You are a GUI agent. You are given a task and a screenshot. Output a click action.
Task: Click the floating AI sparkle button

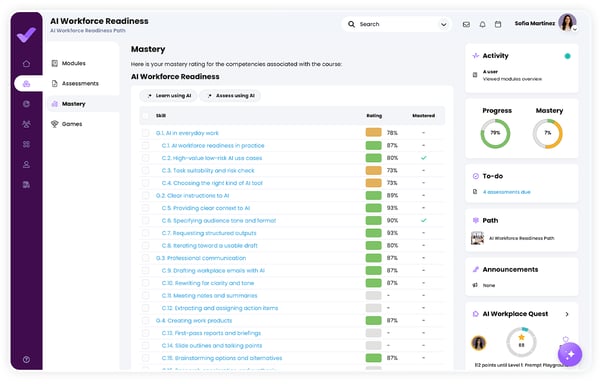(x=570, y=354)
